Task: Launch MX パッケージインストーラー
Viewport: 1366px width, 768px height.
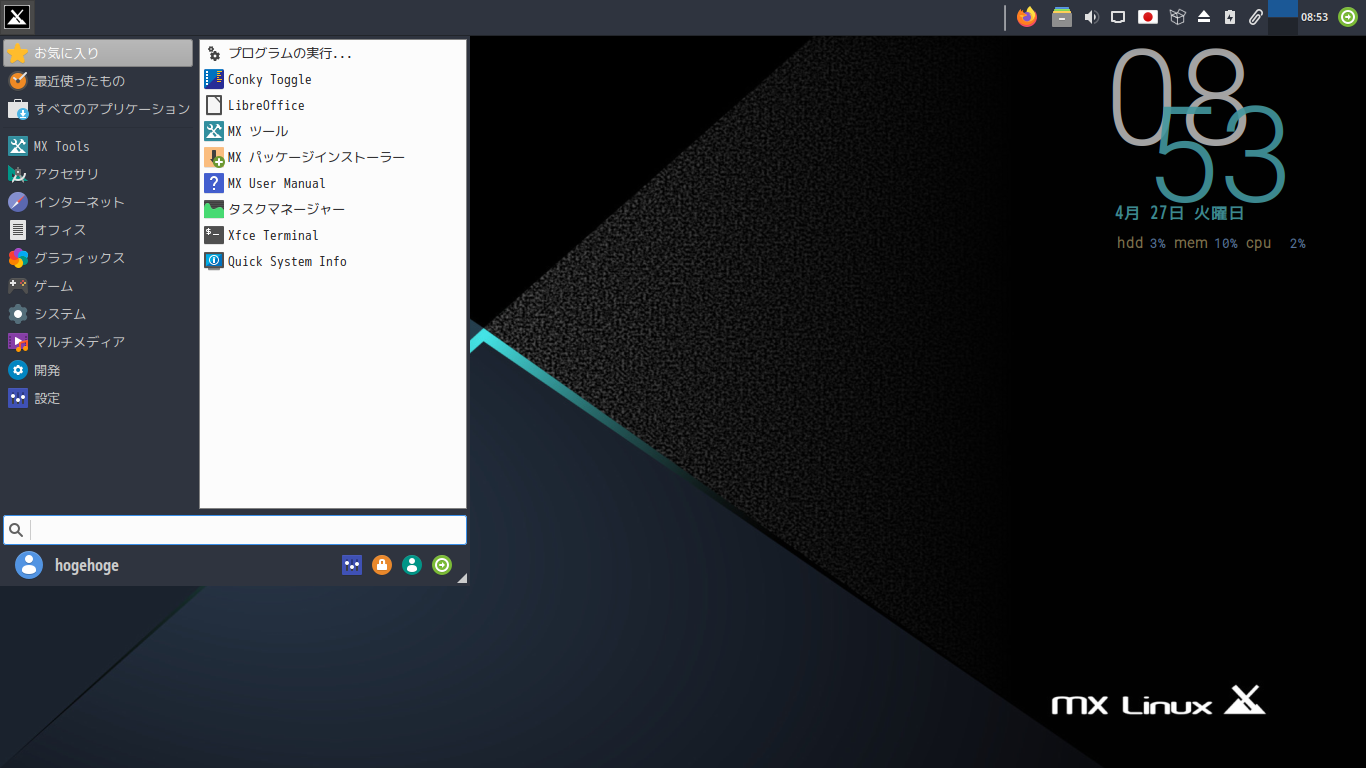Action: point(333,157)
